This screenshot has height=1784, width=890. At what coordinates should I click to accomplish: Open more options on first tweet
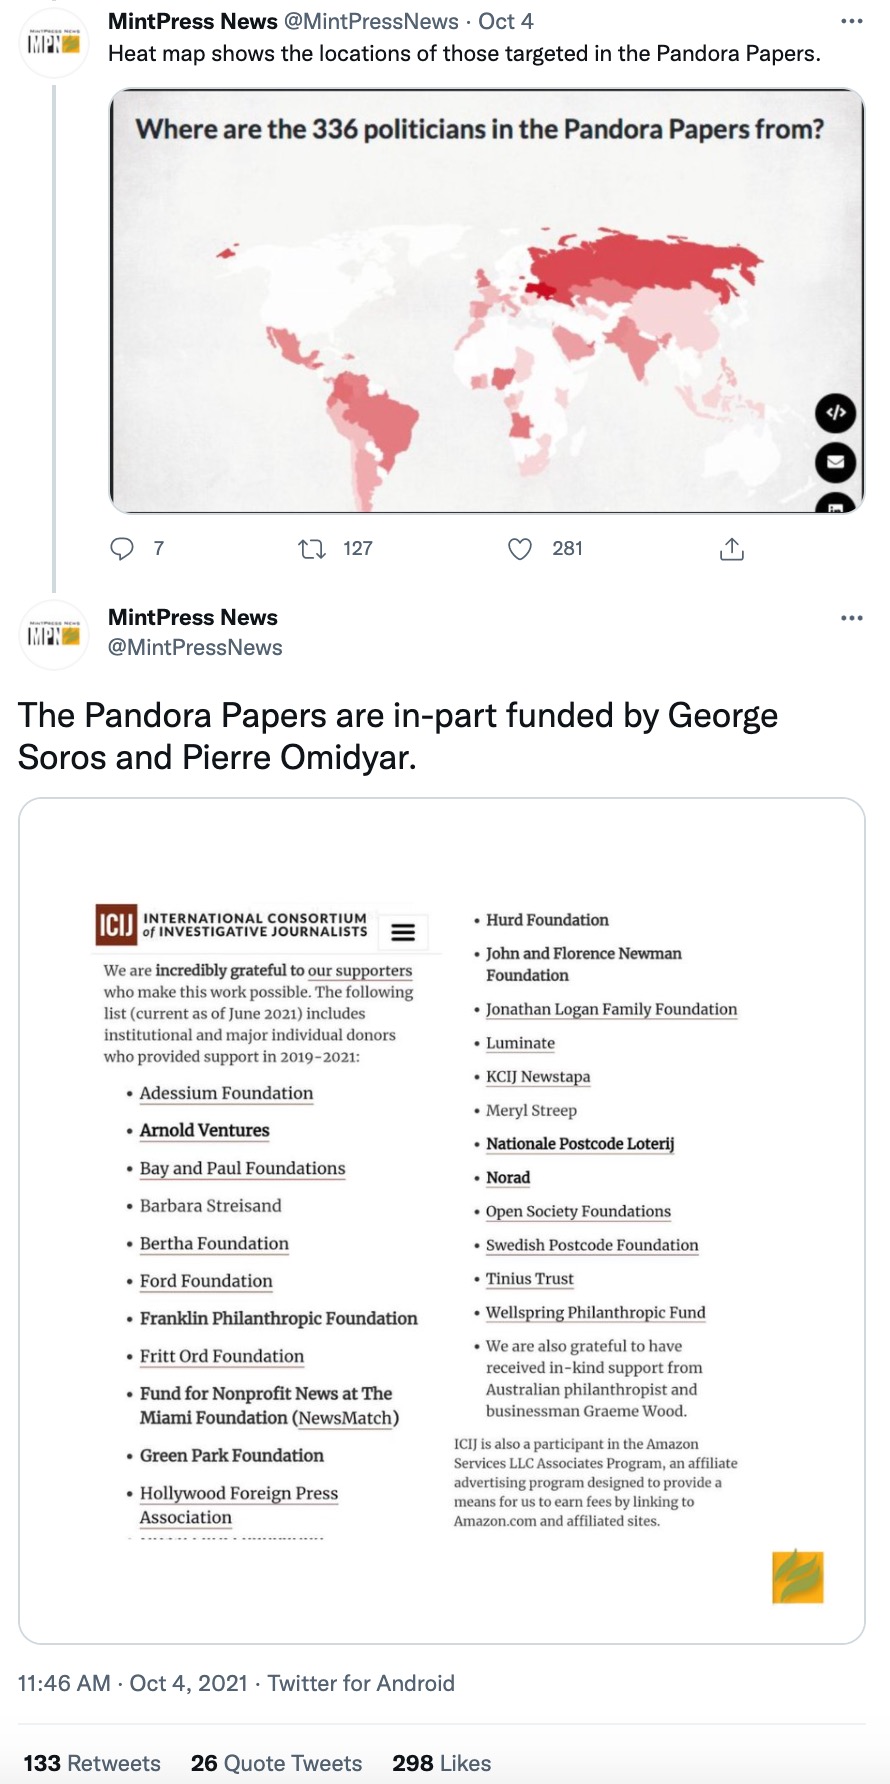coord(851,21)
